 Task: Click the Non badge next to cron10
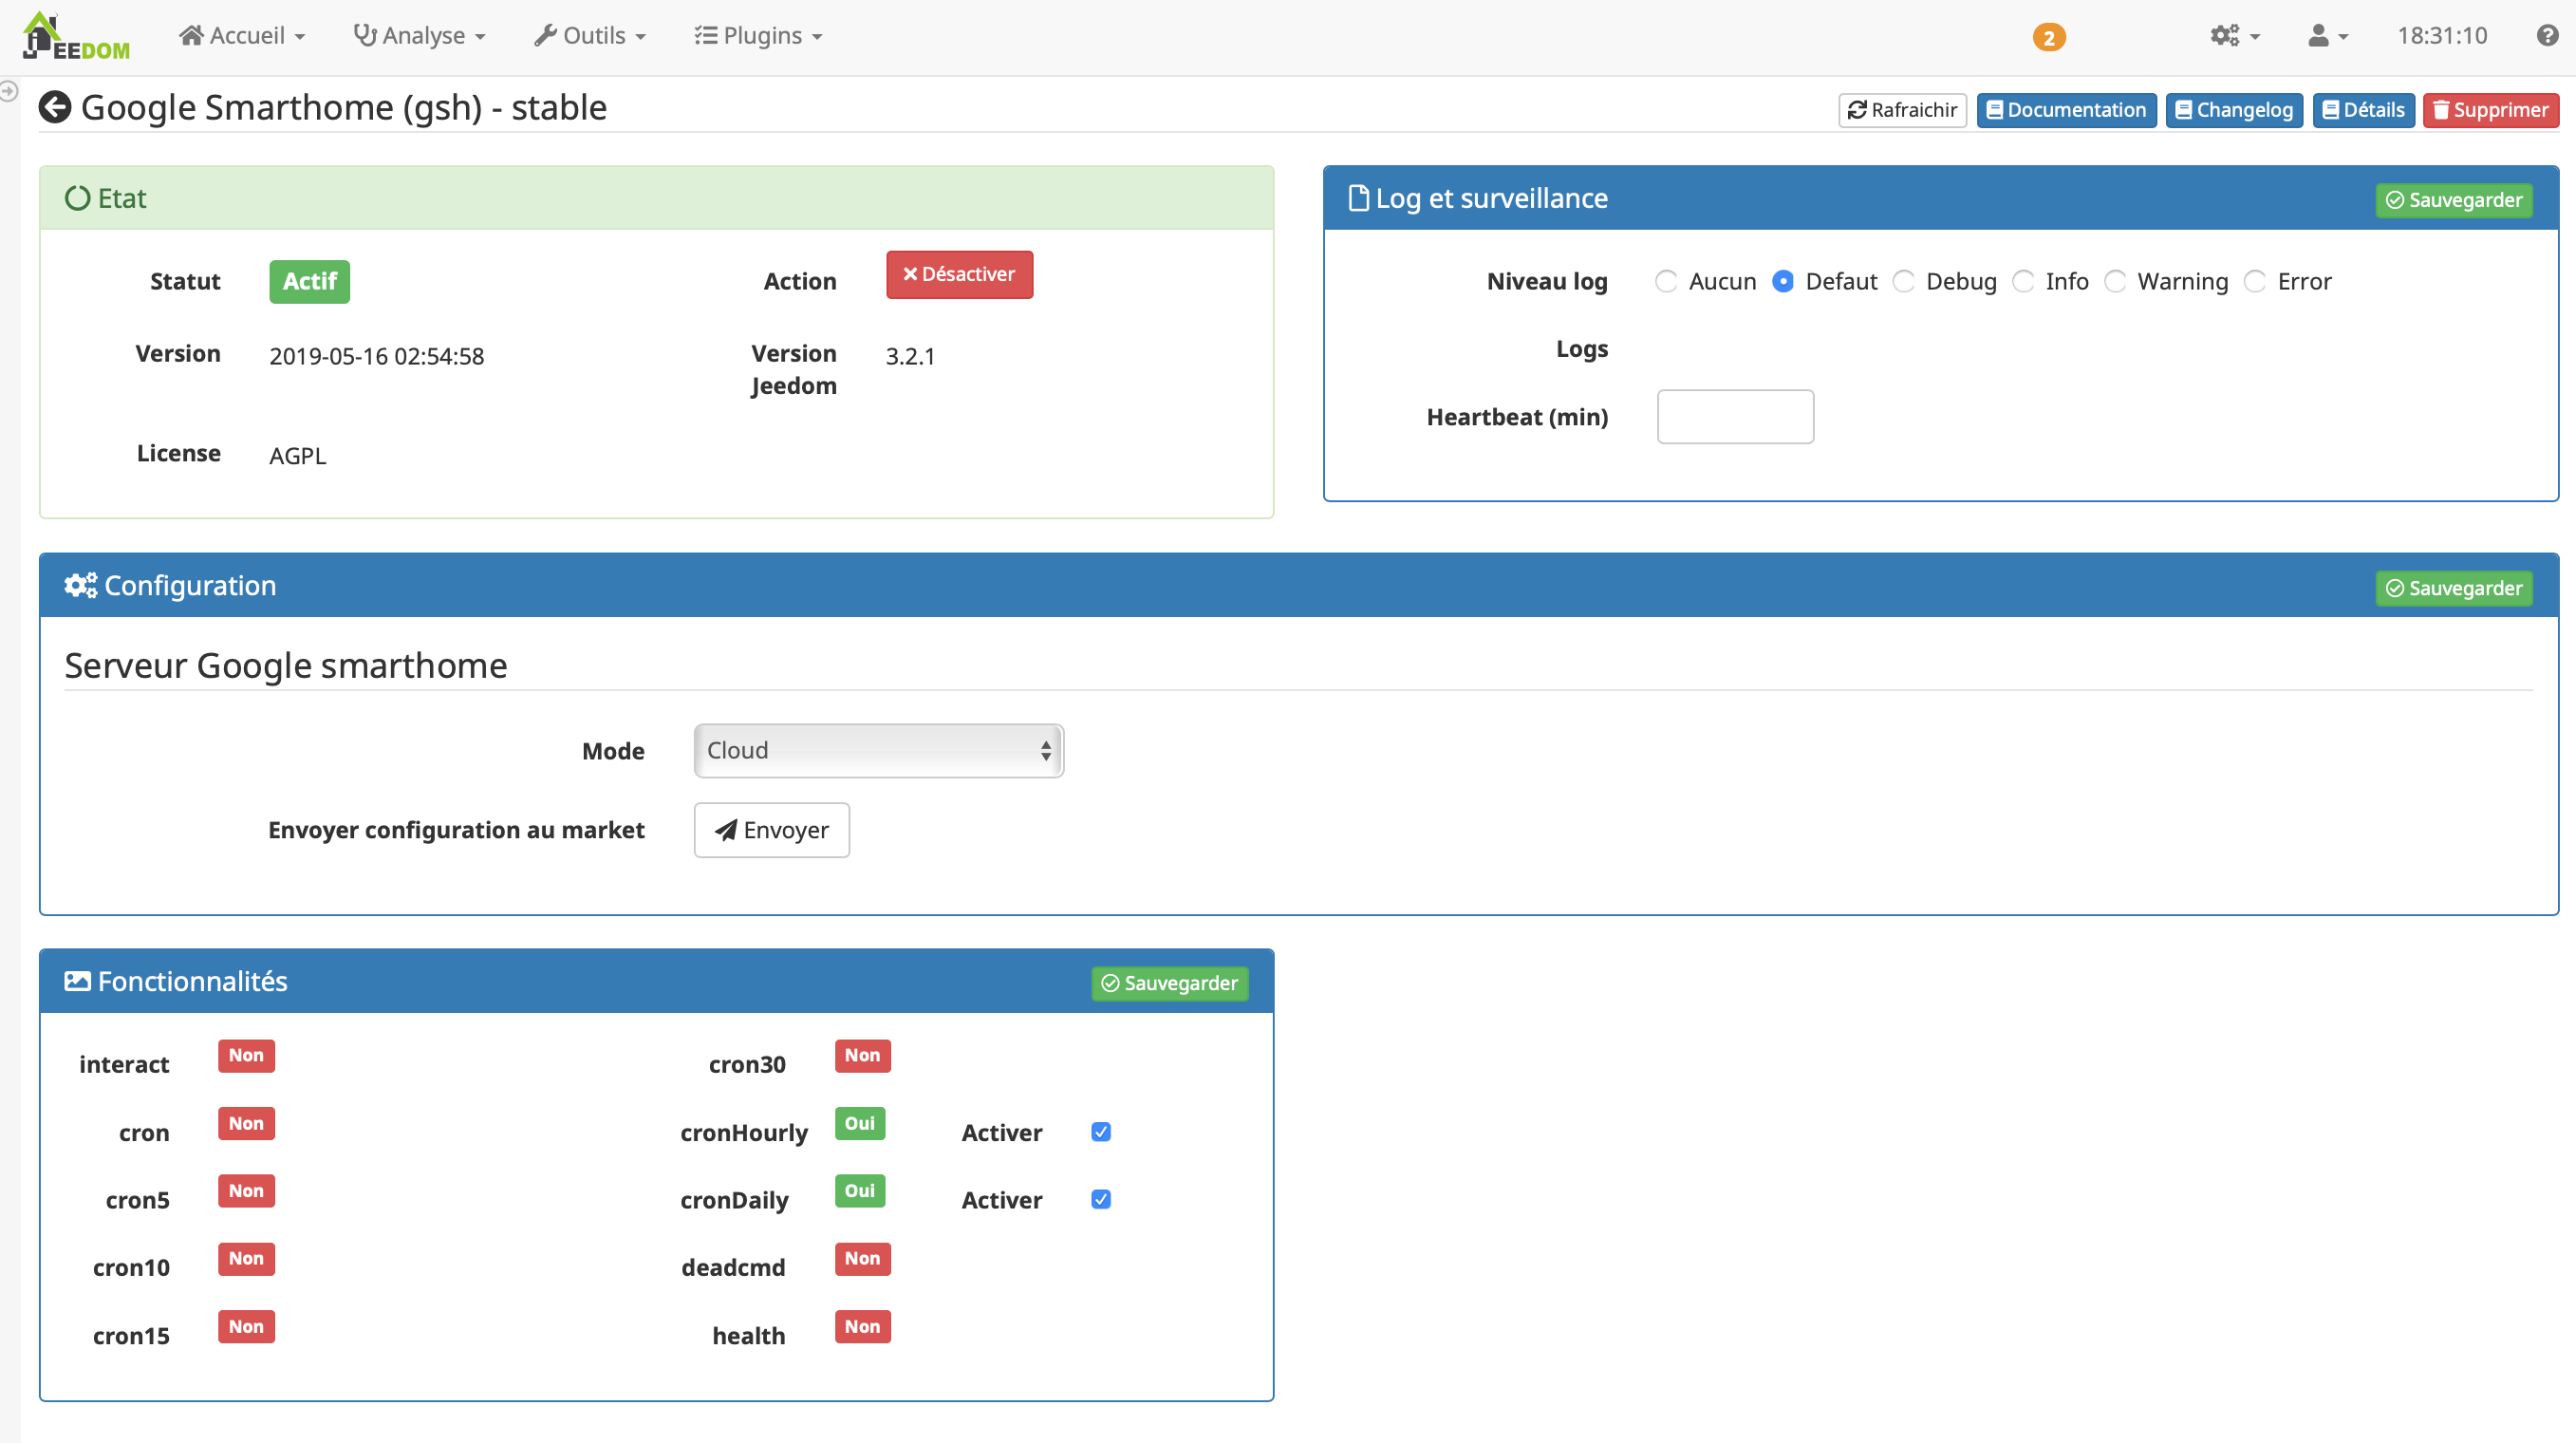click(x=246, y=1259)
